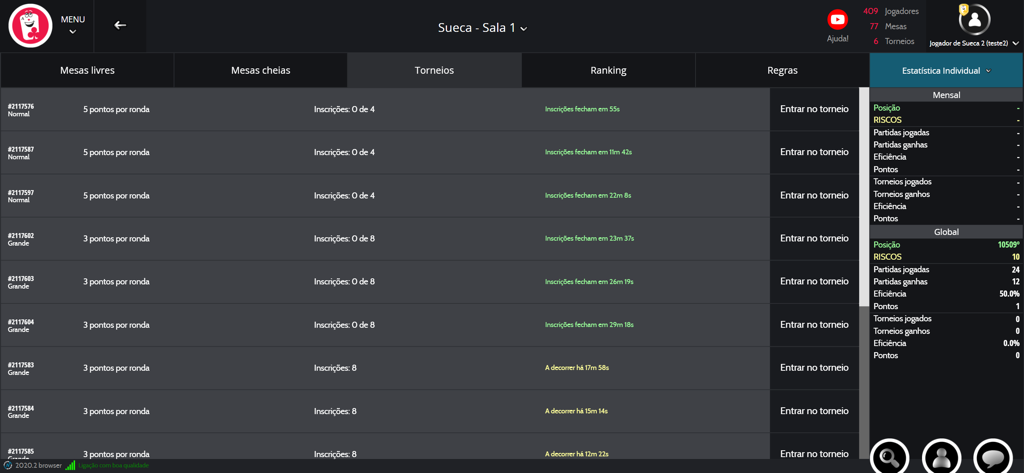This screenshot has height=473, width=1024.
Task: Open the YouTube Ajuda help icon
Action: click(x=837, y=20)
